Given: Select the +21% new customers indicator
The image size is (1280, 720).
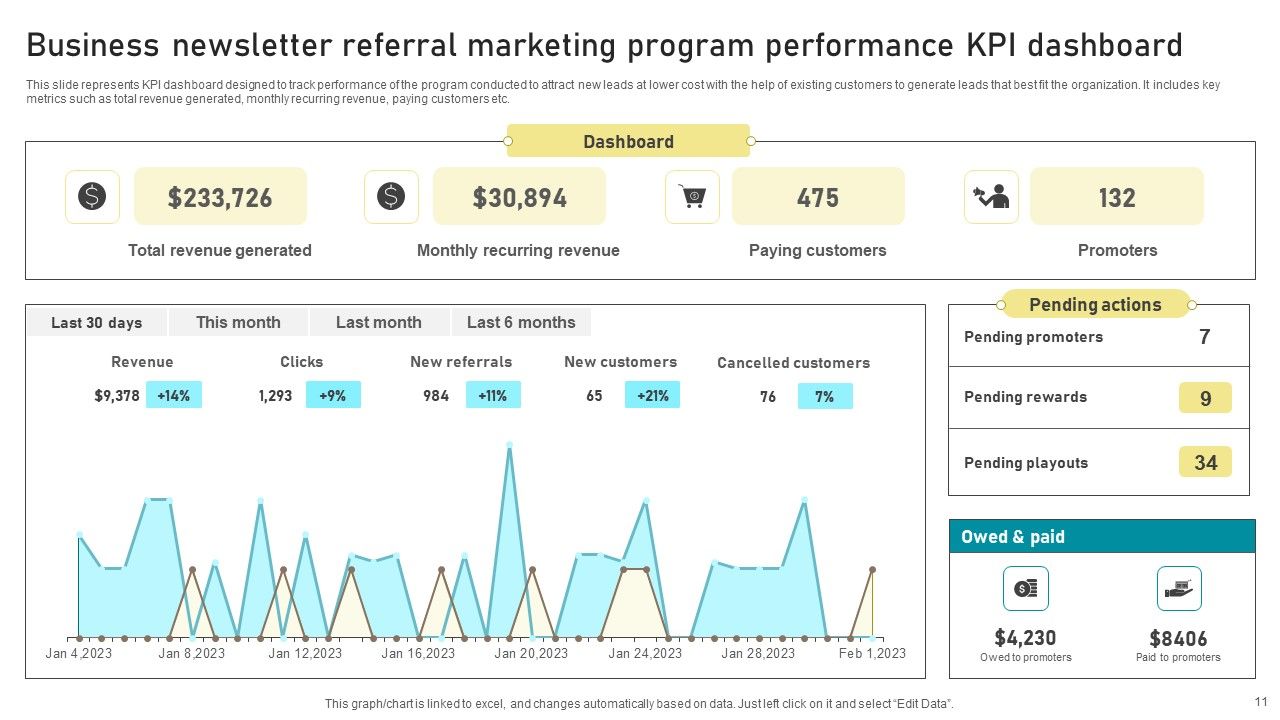Looking at the screenshot, I should pos(652,395).
